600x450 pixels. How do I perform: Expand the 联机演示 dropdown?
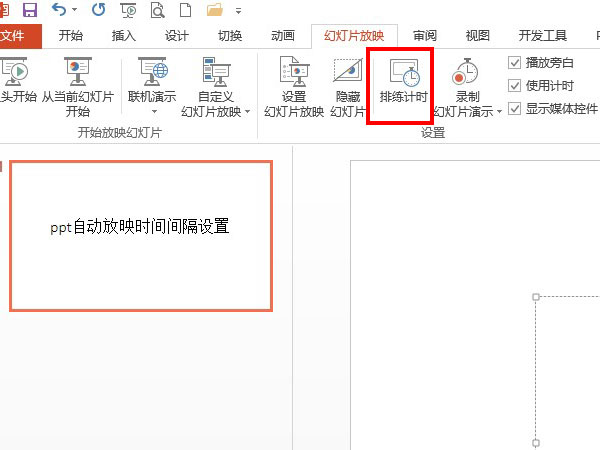click(x=154, y=111)
